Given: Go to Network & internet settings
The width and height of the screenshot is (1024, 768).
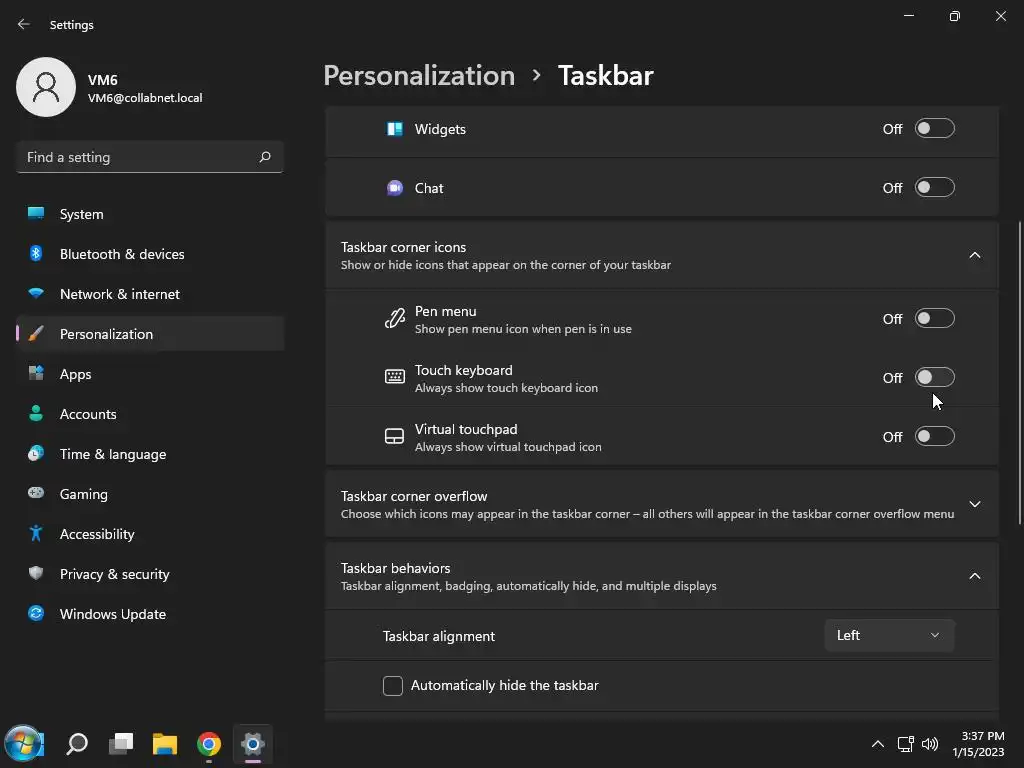Looking at the screenshot, I should click(150, 294).
